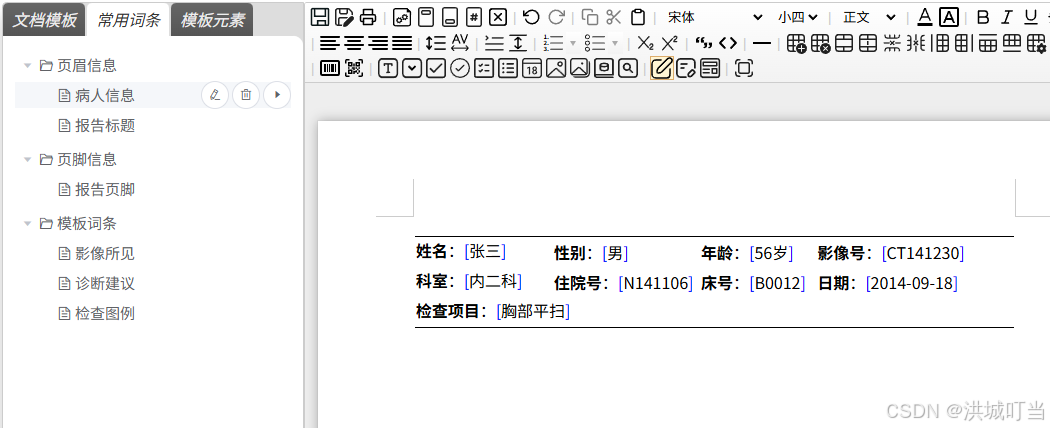Insert a text field element (T icon)

pos(388,68)
